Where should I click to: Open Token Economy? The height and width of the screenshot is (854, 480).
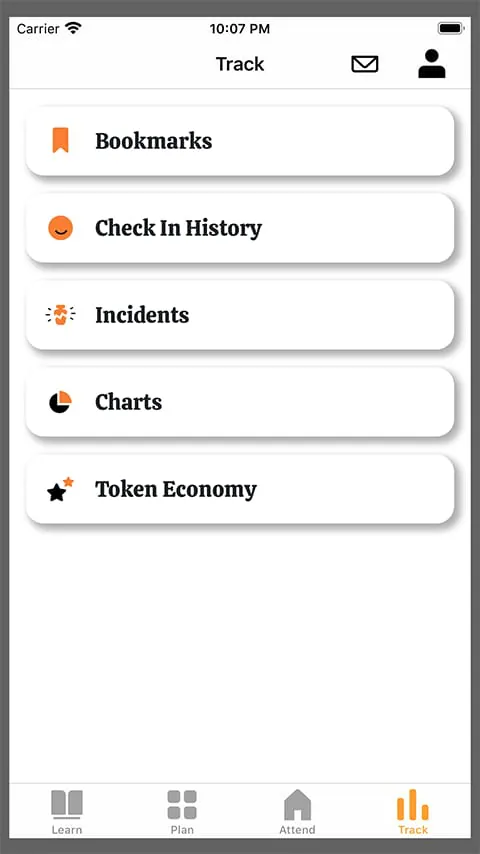click(x=240, y=490)
